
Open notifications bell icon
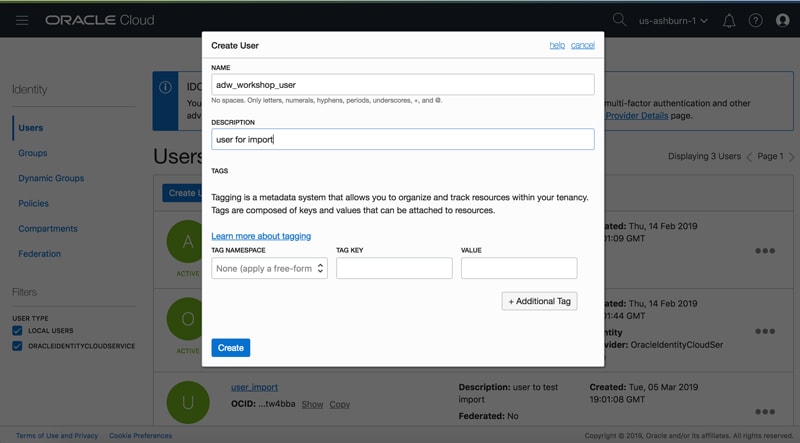[x=729, y=20]
